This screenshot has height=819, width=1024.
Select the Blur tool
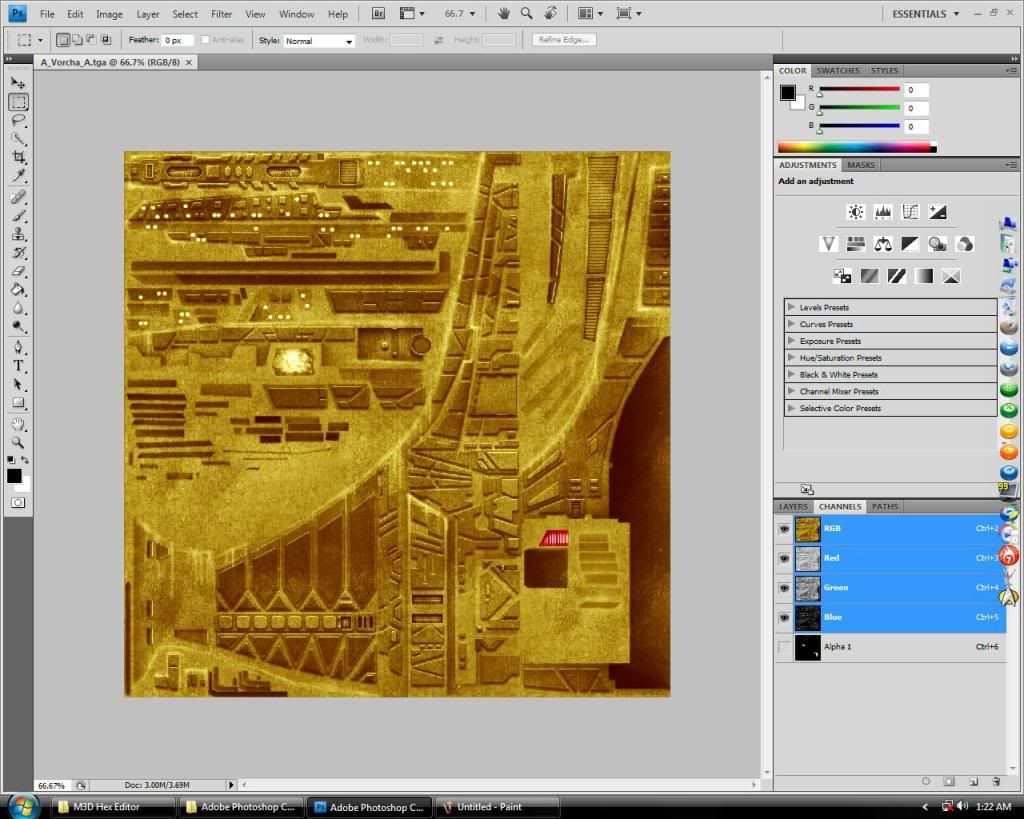(x=18, y=308)
